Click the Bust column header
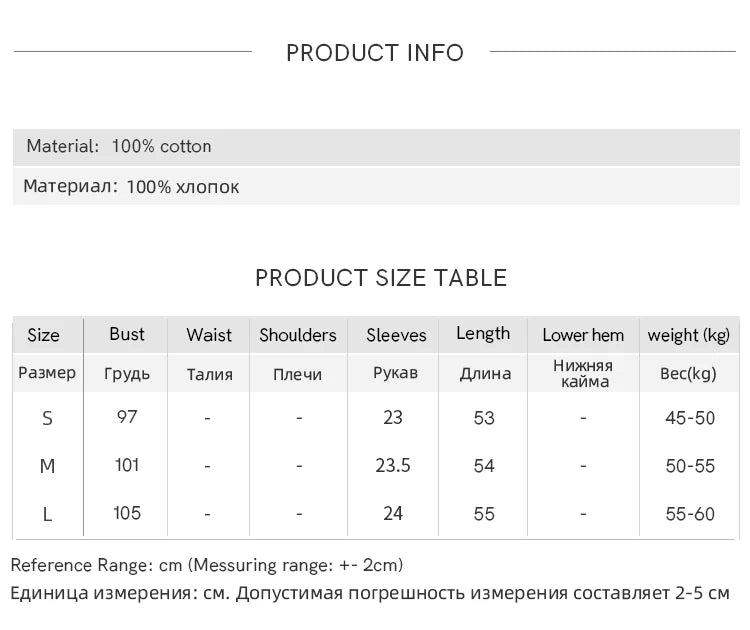 pyautogui.click(x=127, y=334)
